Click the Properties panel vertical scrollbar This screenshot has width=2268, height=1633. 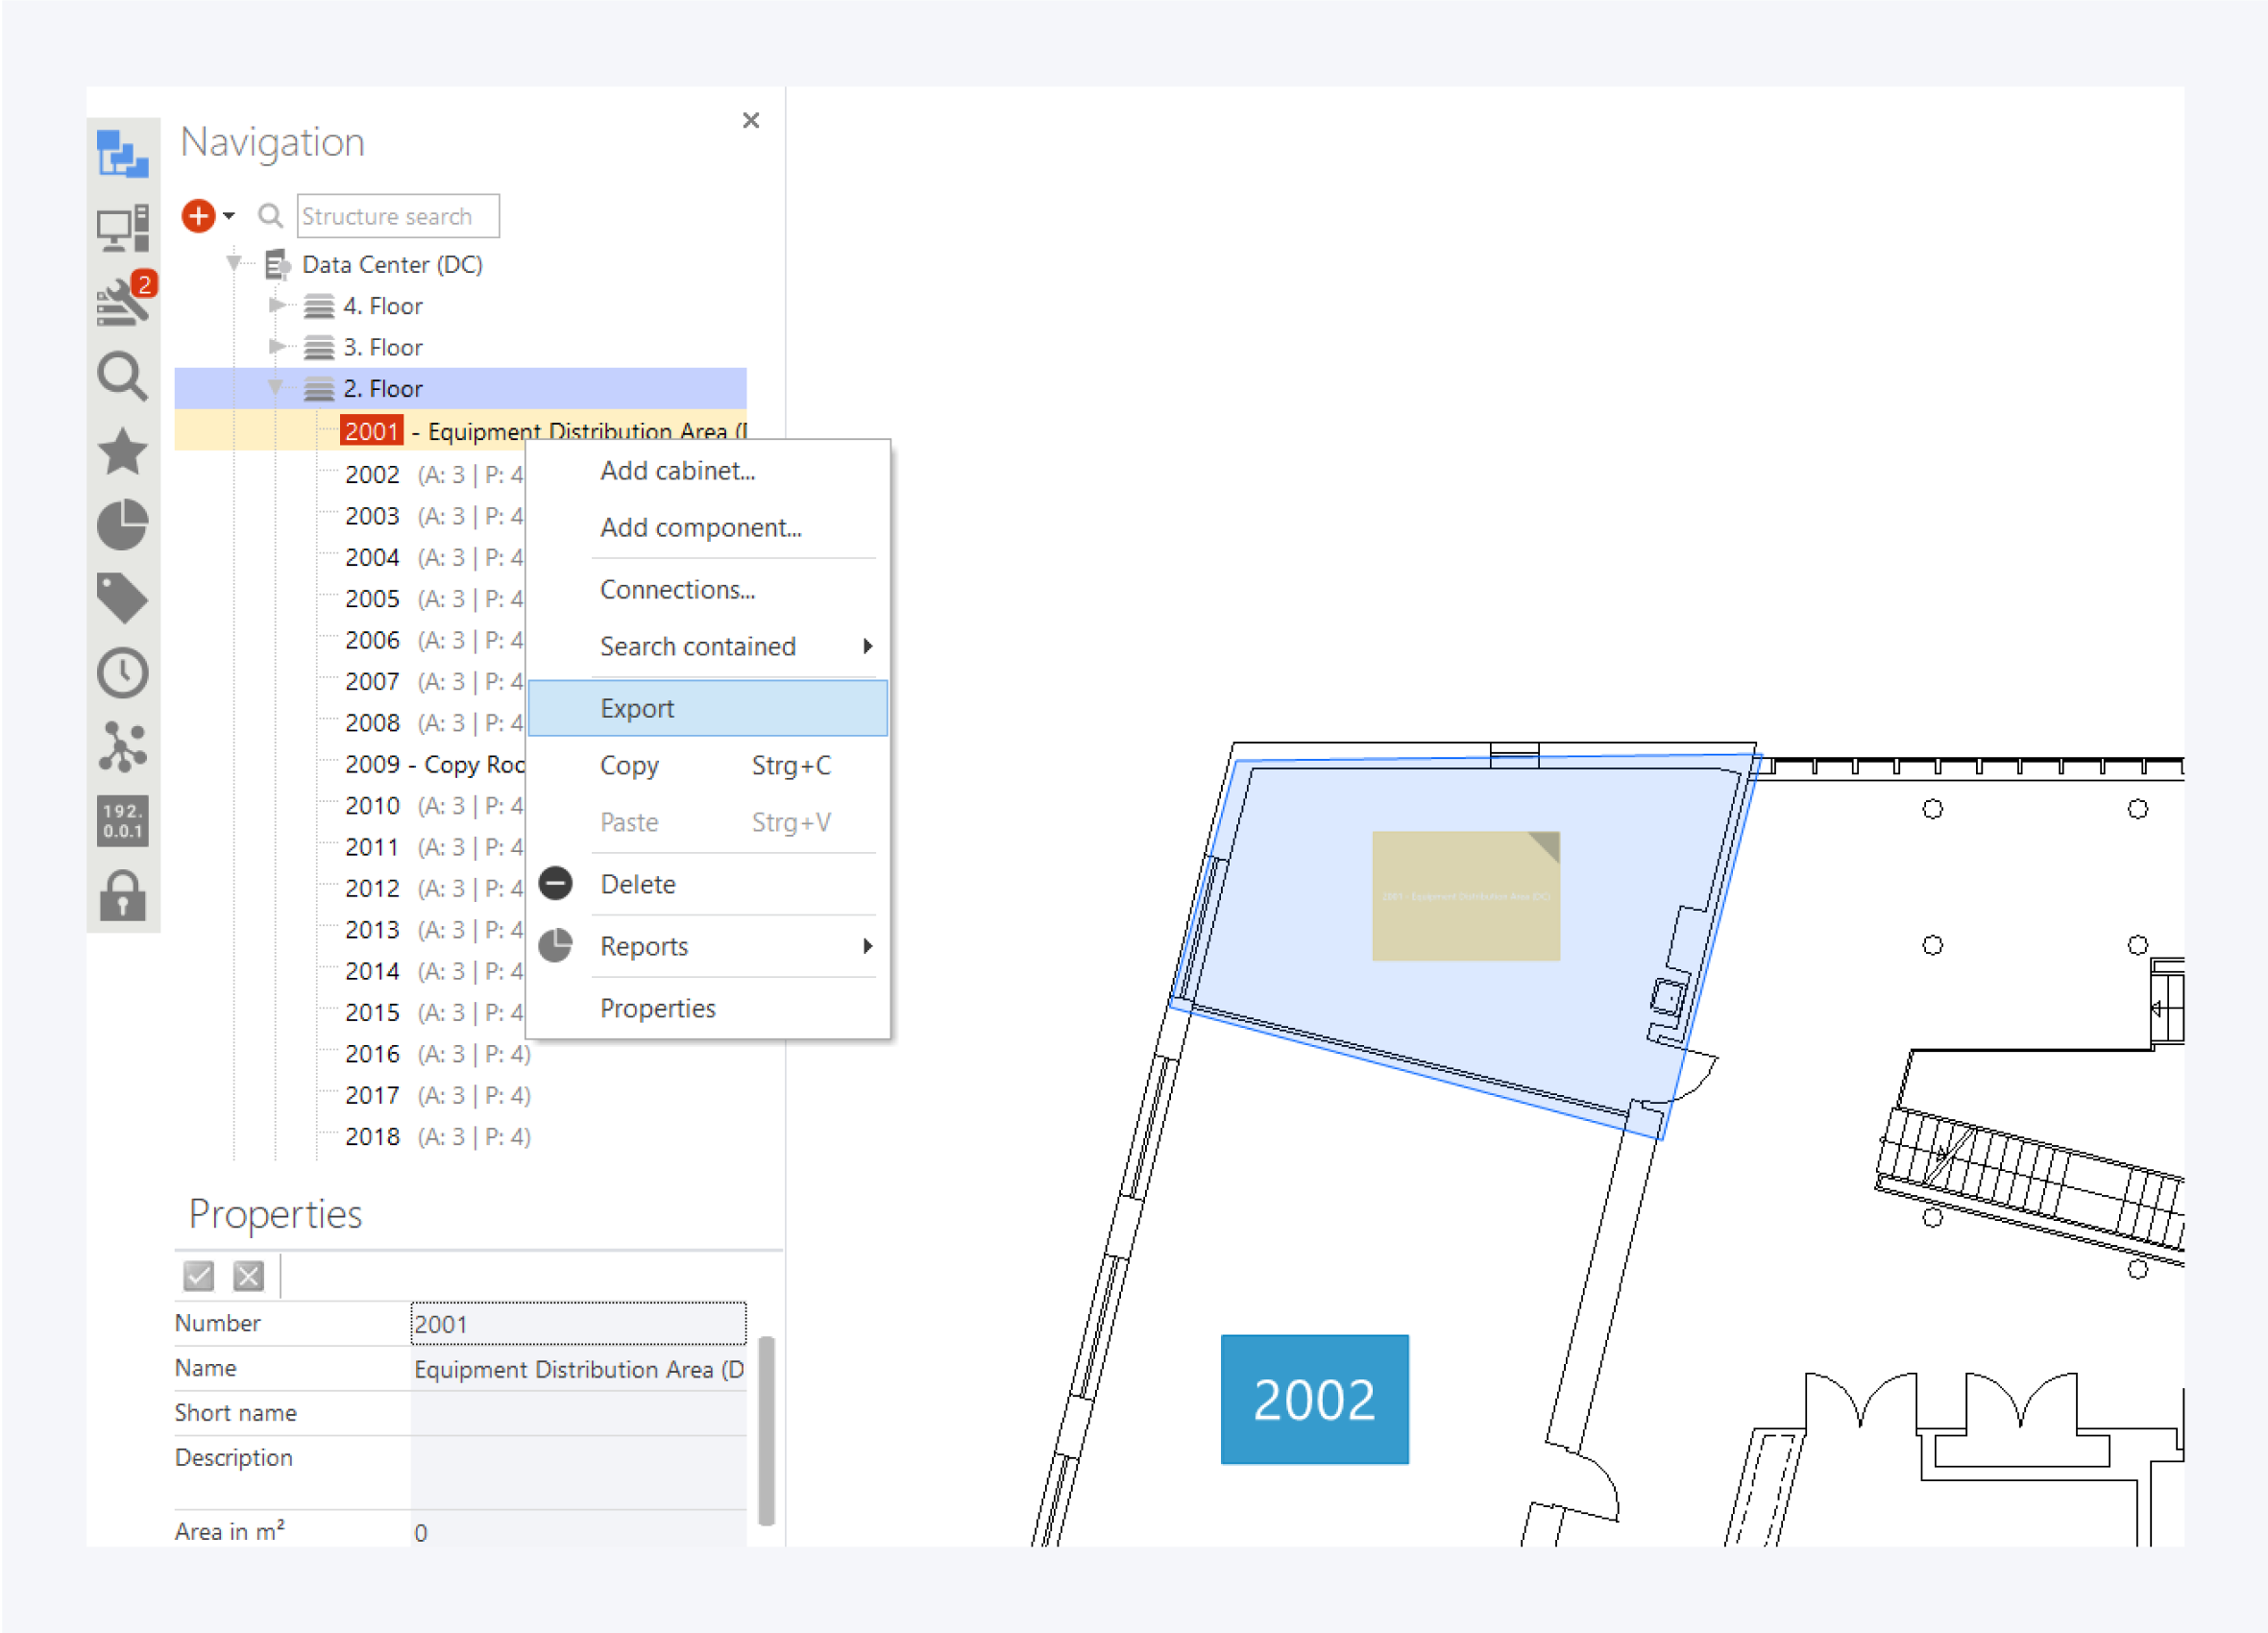766,1430
